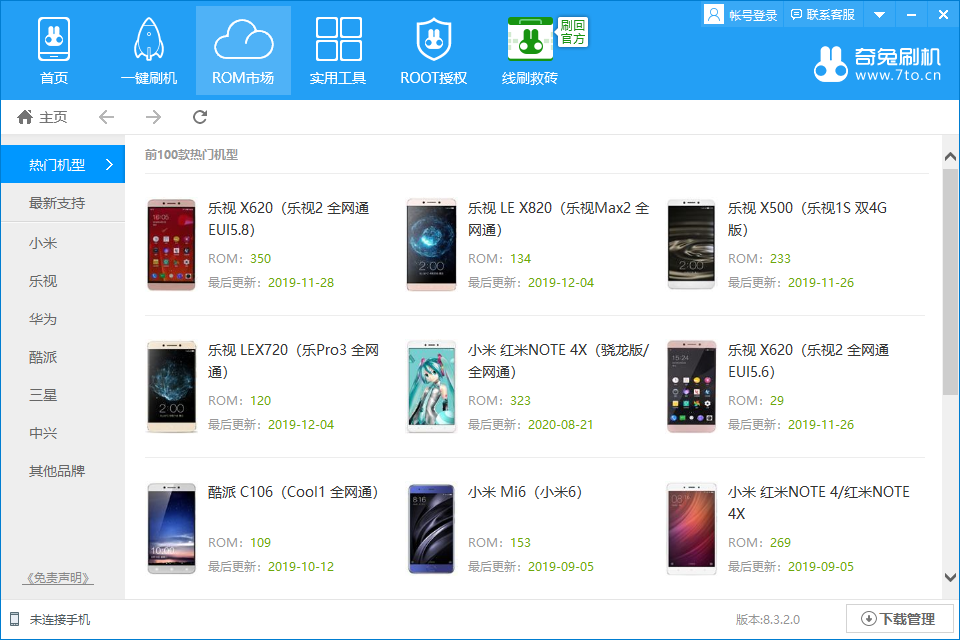Image resolution: width=960 pixels, height=640 pixels.
Task: Refresh the ROM market page
Action: click(x=200, y=117)
